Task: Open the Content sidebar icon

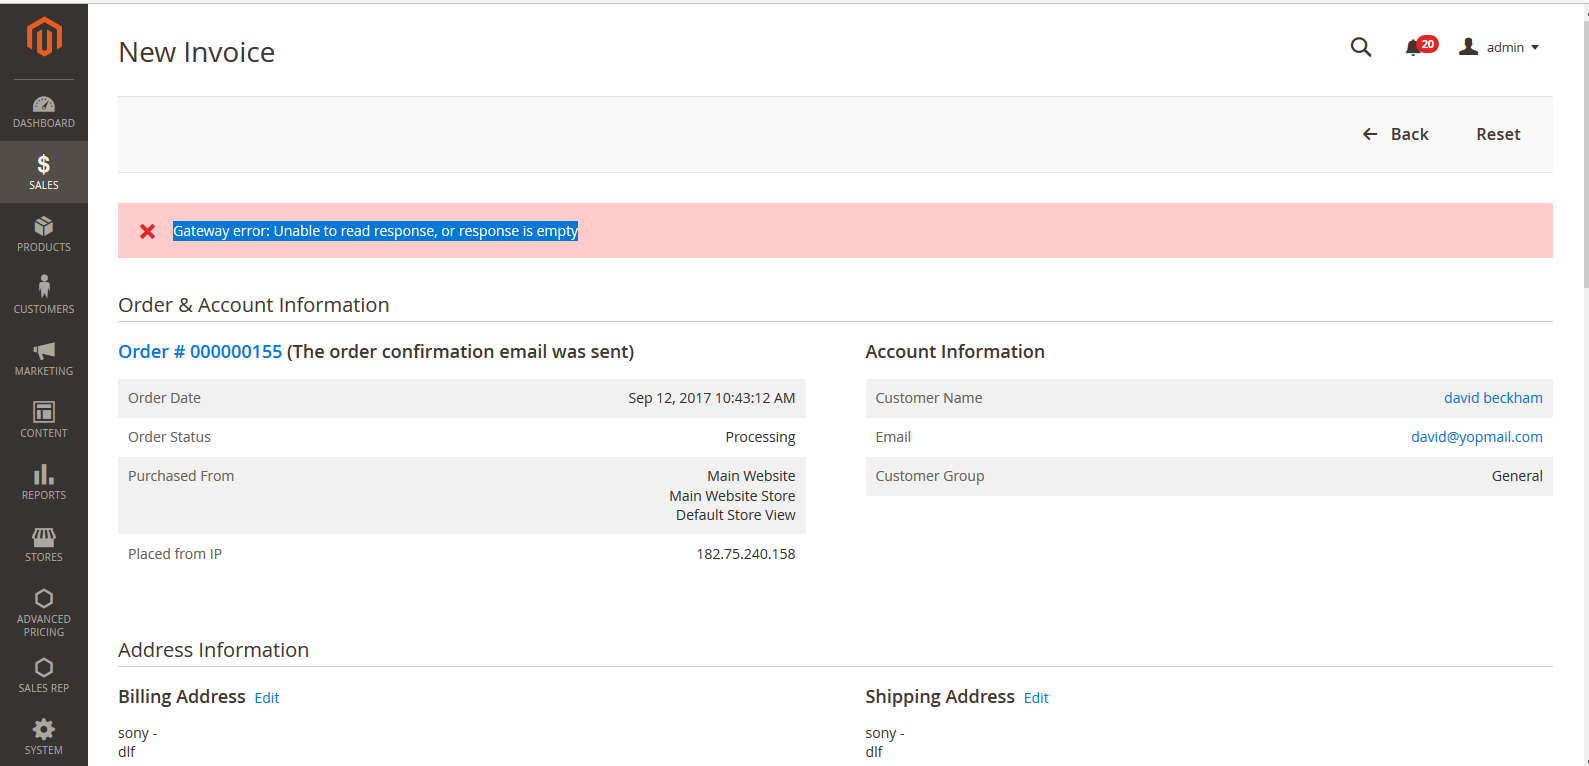Action: (44, 412)
